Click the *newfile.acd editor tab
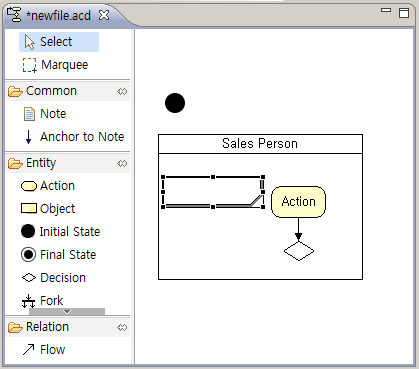This screenshot has height=369, width=419. pyautogui.click(x=58, y=15)
